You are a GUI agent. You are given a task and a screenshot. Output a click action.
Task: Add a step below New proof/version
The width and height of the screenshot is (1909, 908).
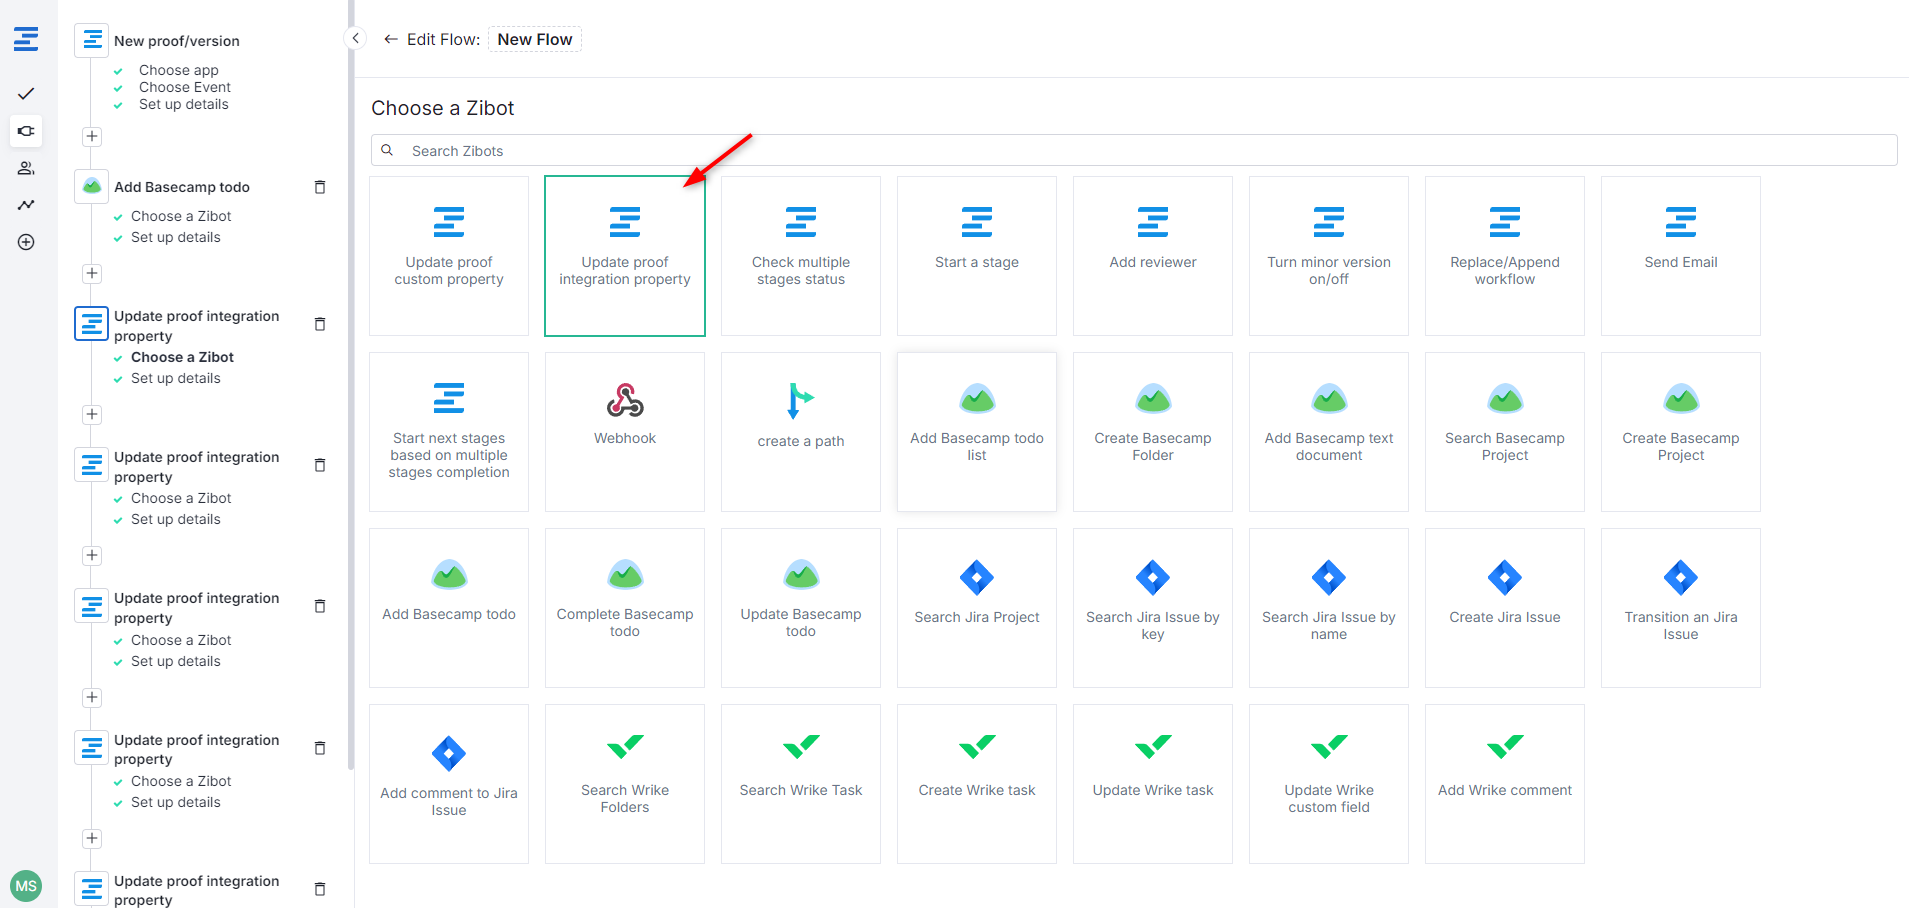pyautogui.click(x=92, y=136)
